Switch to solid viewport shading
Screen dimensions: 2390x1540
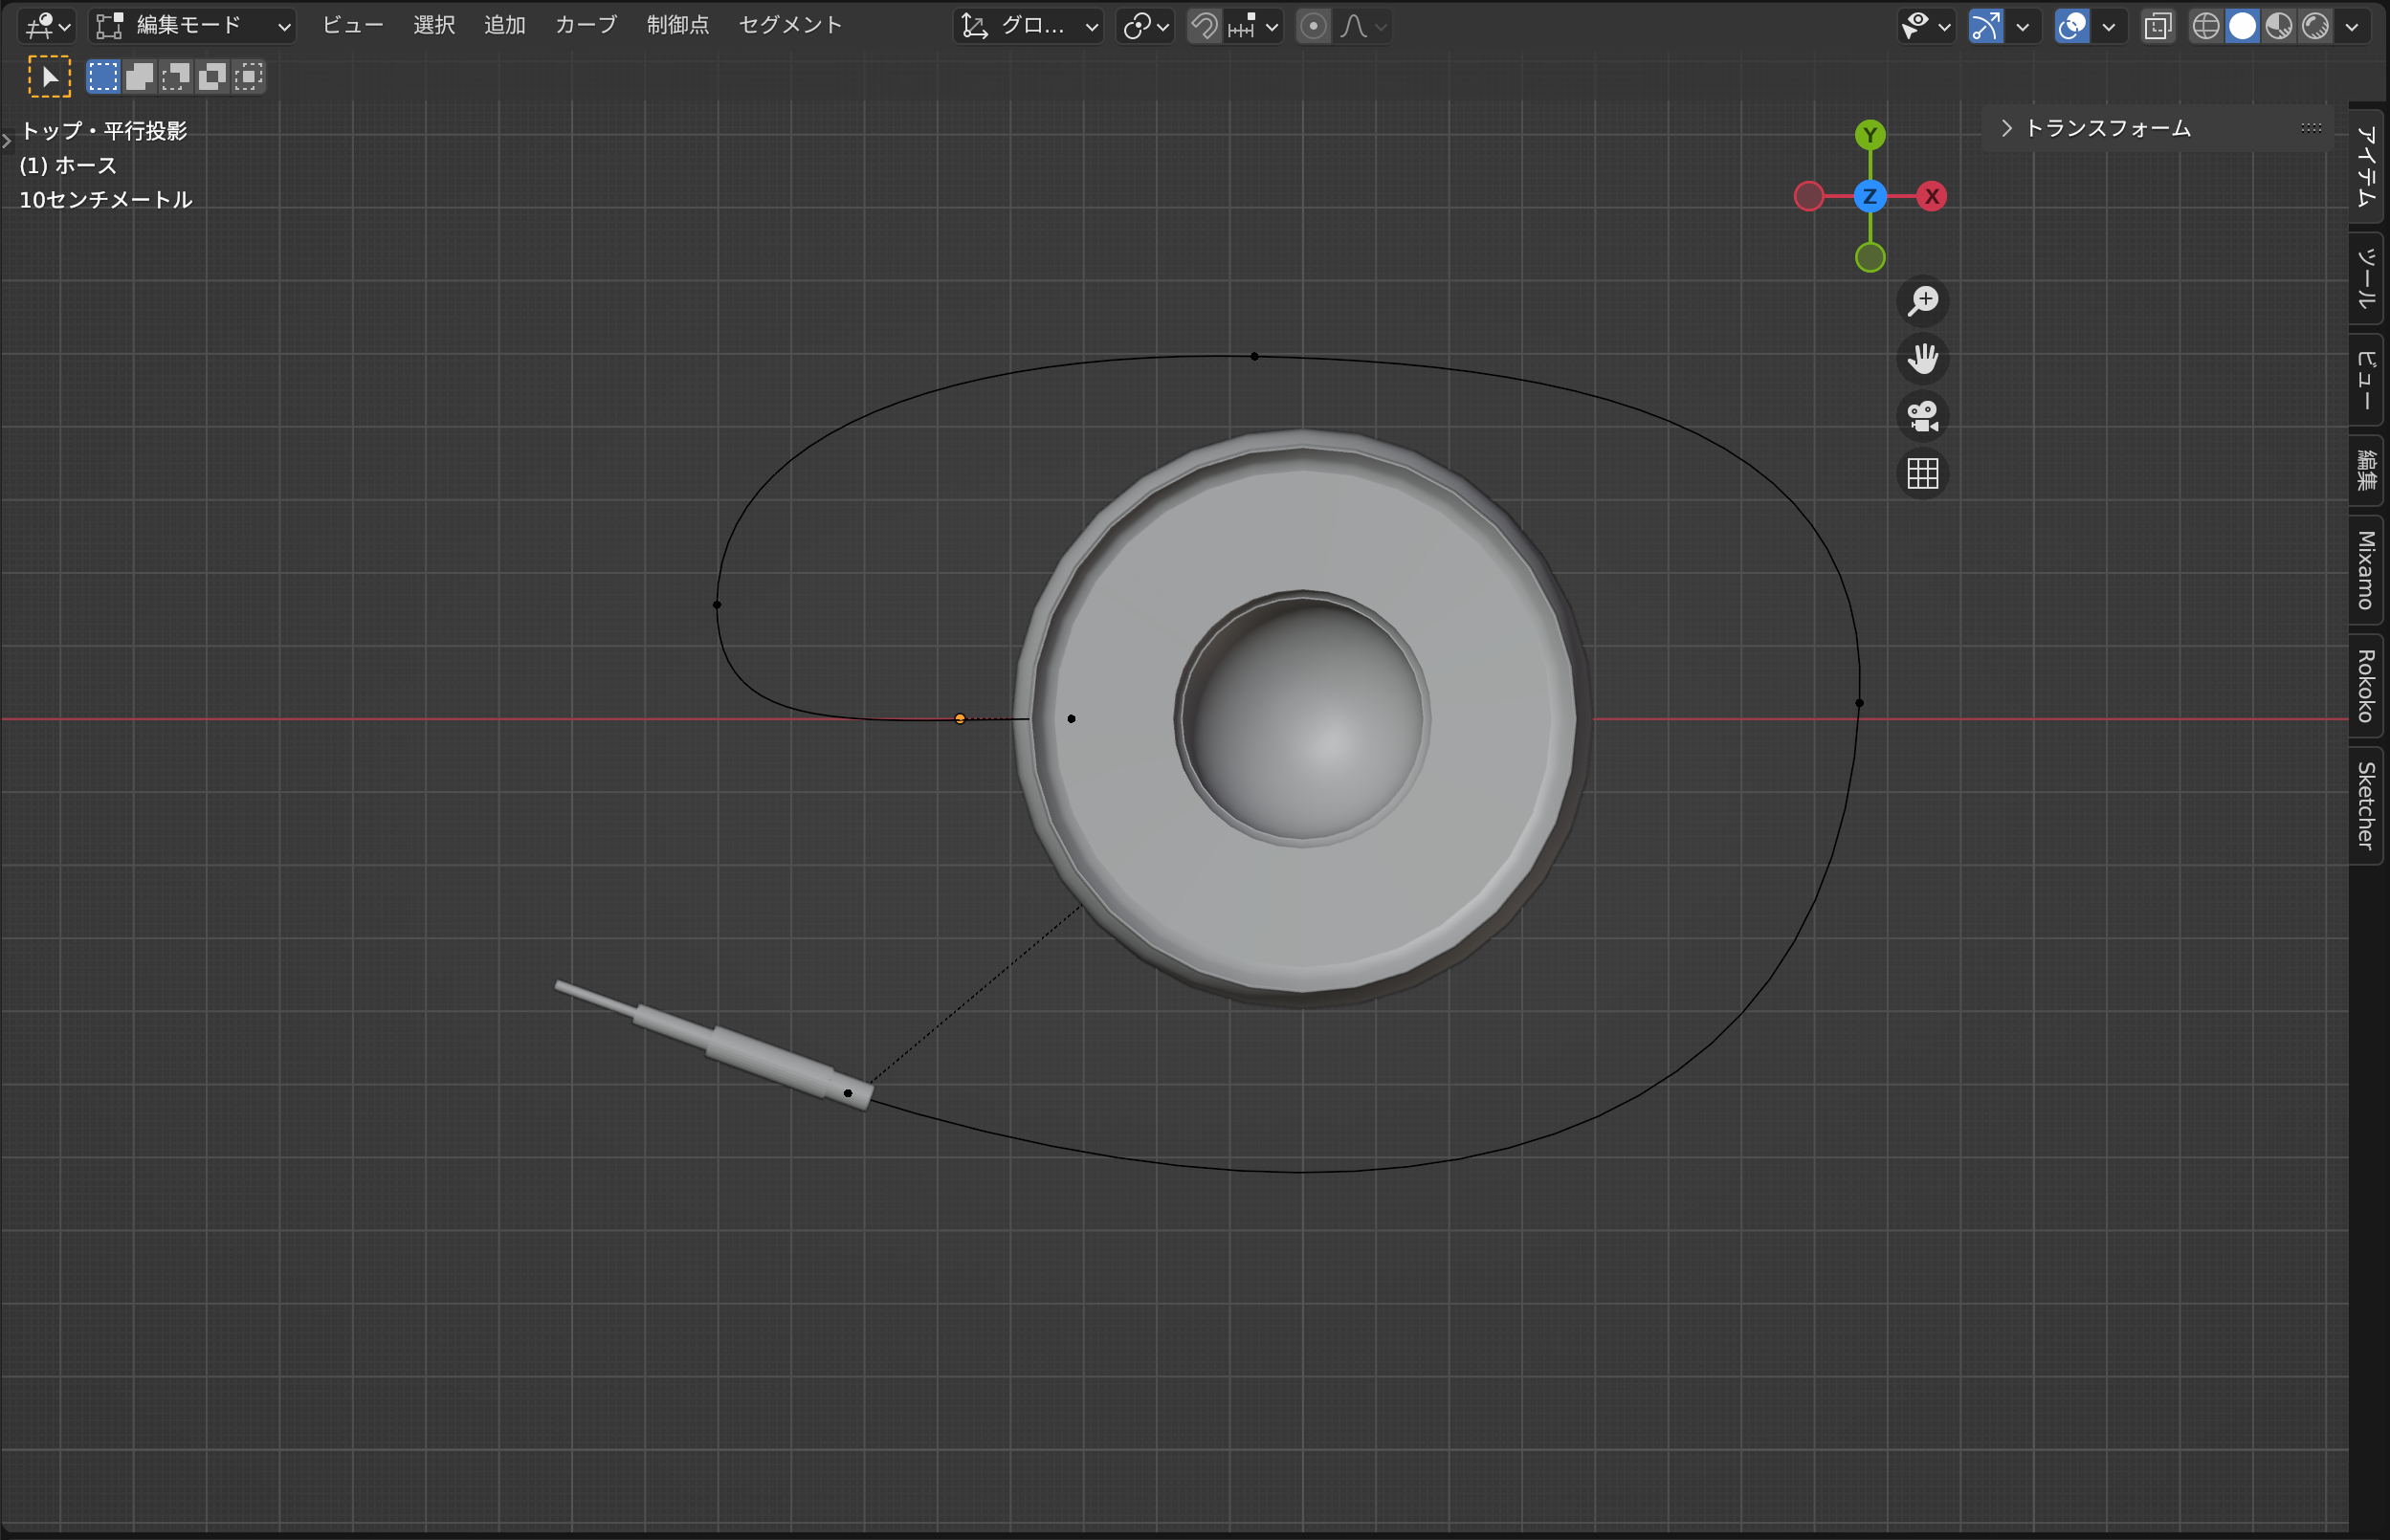[2243, 26]
